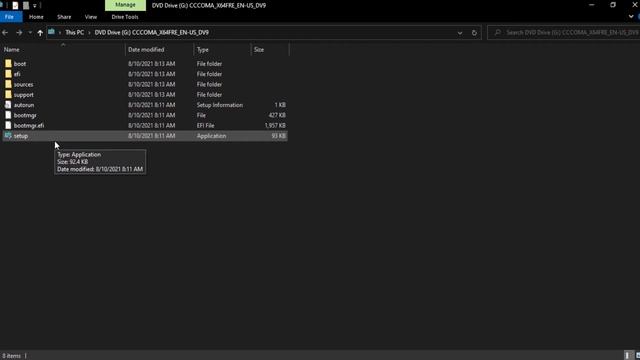Click properties icon in quick access toolbar
This screenshot has width=640, height=360.
tap(16, 6)
